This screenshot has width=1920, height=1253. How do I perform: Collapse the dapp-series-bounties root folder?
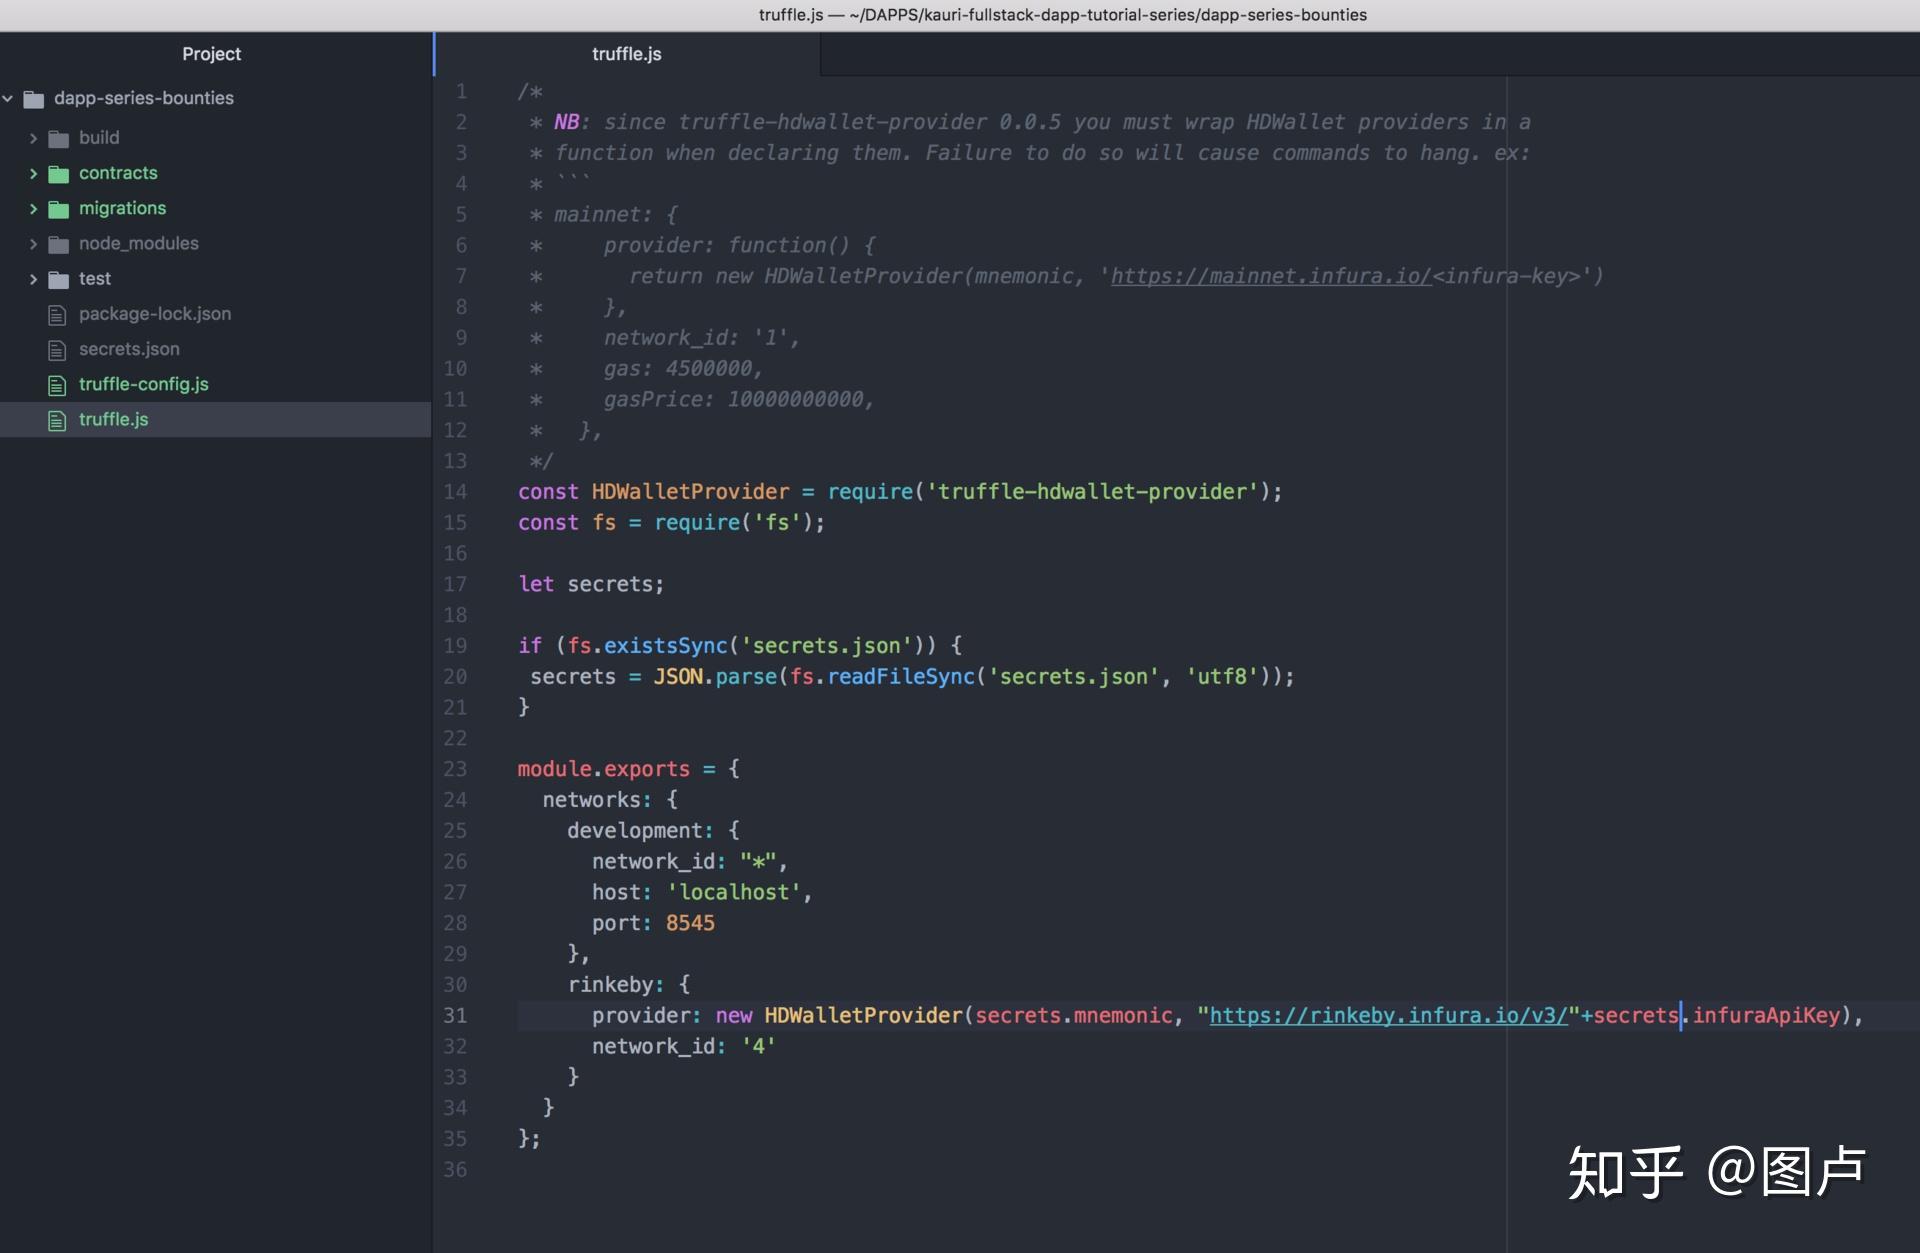8,98
